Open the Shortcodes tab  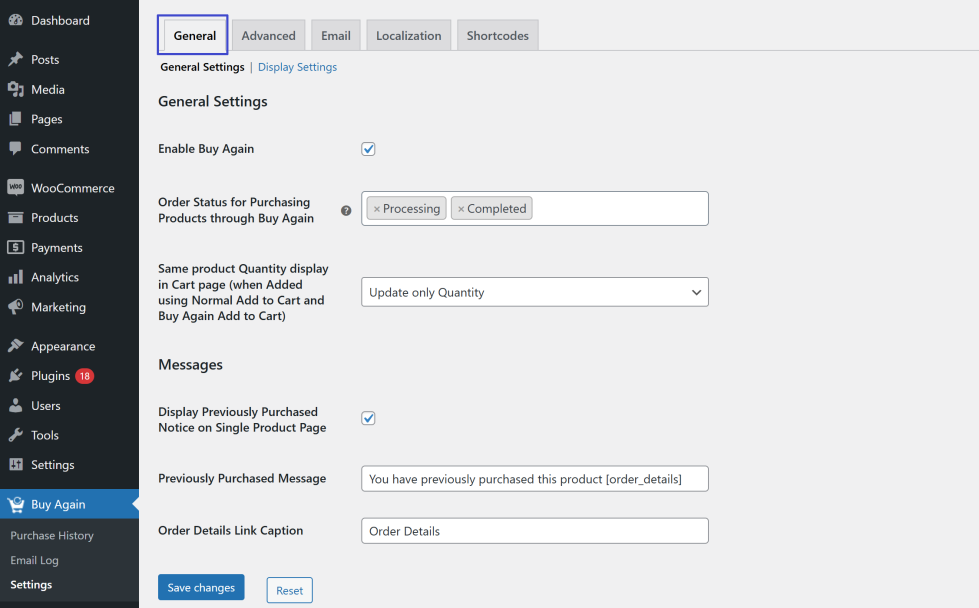[x=497, y=36]
